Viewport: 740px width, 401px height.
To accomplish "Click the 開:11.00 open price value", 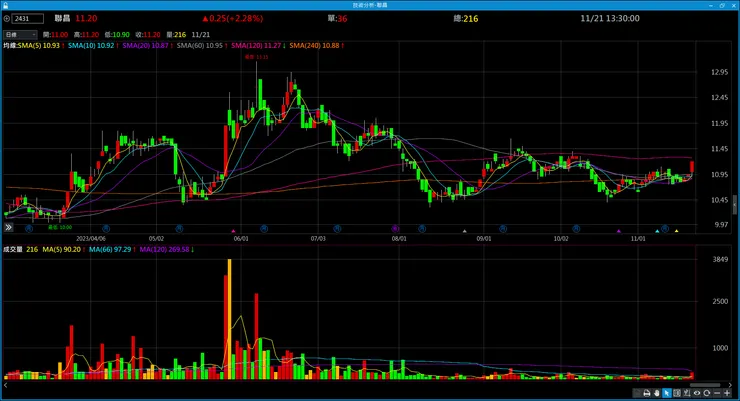I will (x=55, y=34).
